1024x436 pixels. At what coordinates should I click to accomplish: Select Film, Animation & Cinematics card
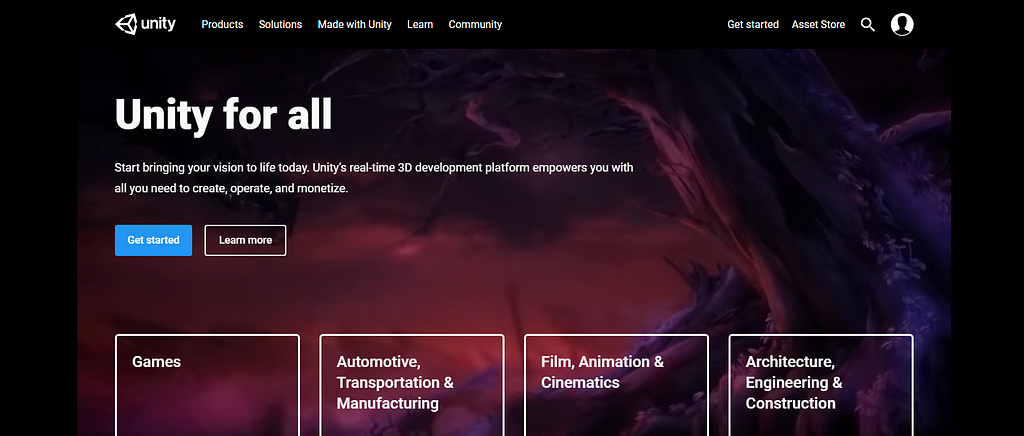pyautogui.click(x=616, y=385)
